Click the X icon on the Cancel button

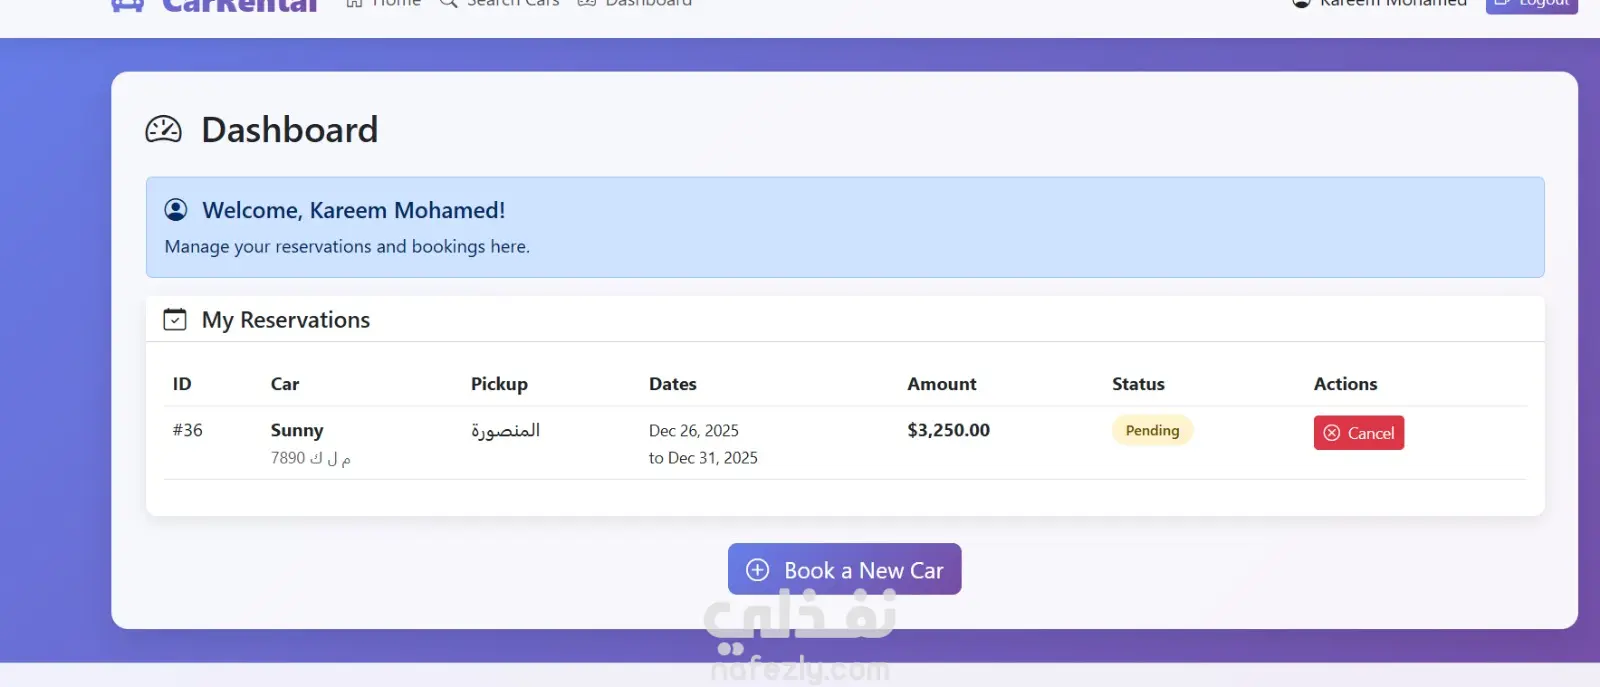(1332, 433)
